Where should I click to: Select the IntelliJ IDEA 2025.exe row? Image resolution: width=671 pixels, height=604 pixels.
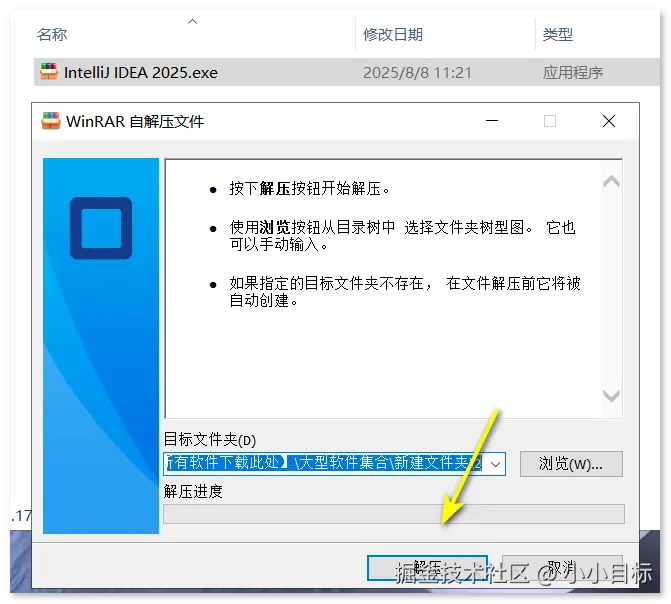point(347,72)
